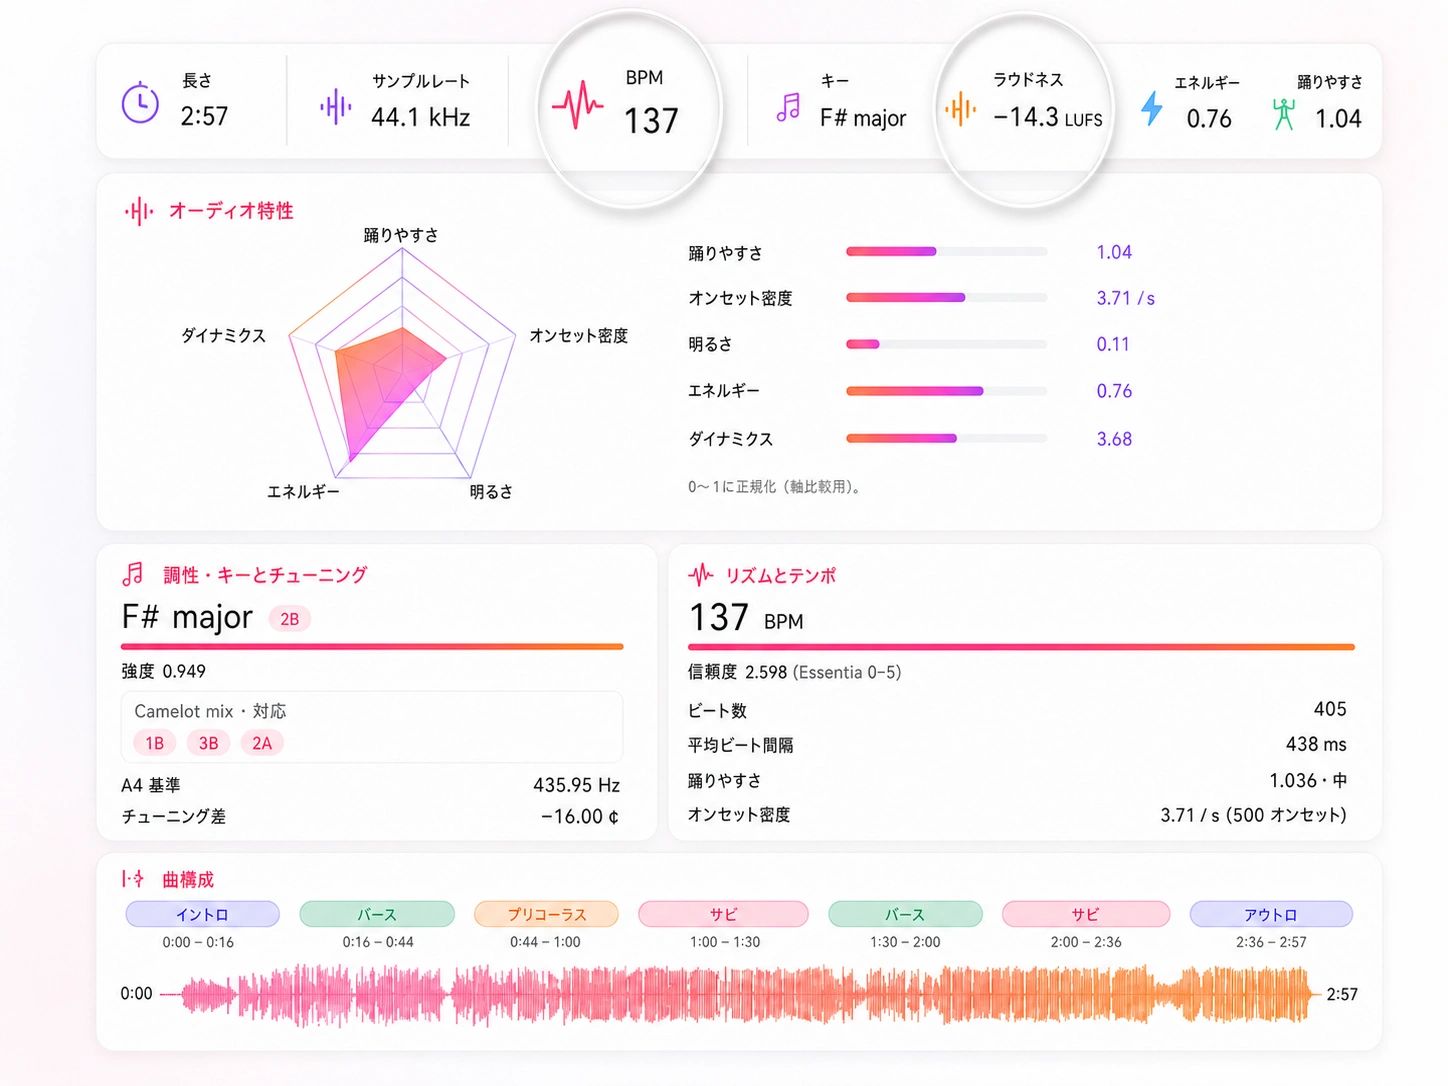1448x1086 pixels.
Task: Click the −16.00 ¢ tuning offset value
Action: [x=580, y=817]
